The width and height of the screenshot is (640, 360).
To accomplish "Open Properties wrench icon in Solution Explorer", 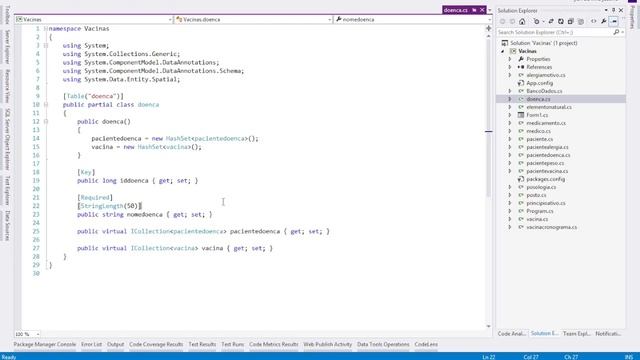I will (604, 22).
